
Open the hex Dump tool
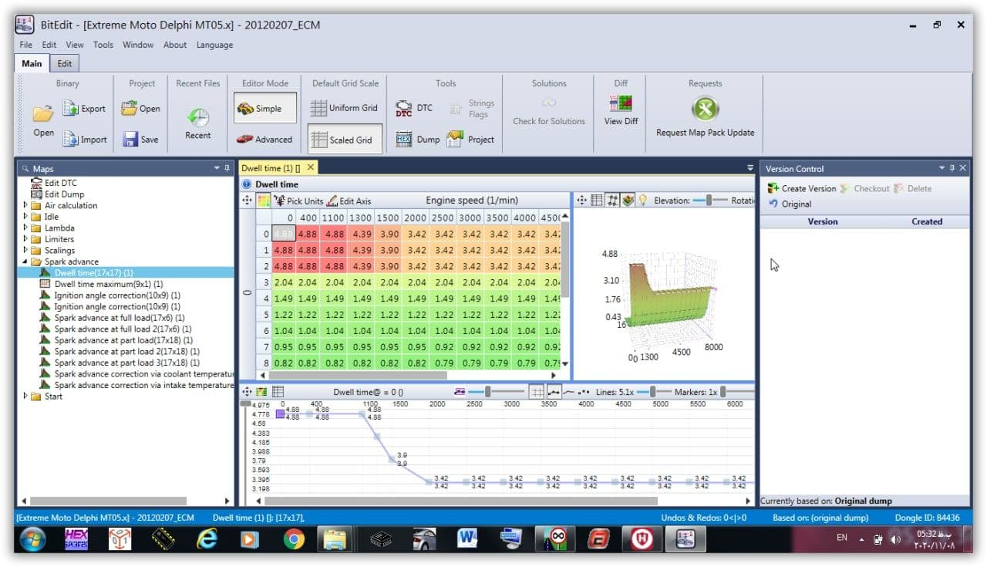tap(417, 139)
